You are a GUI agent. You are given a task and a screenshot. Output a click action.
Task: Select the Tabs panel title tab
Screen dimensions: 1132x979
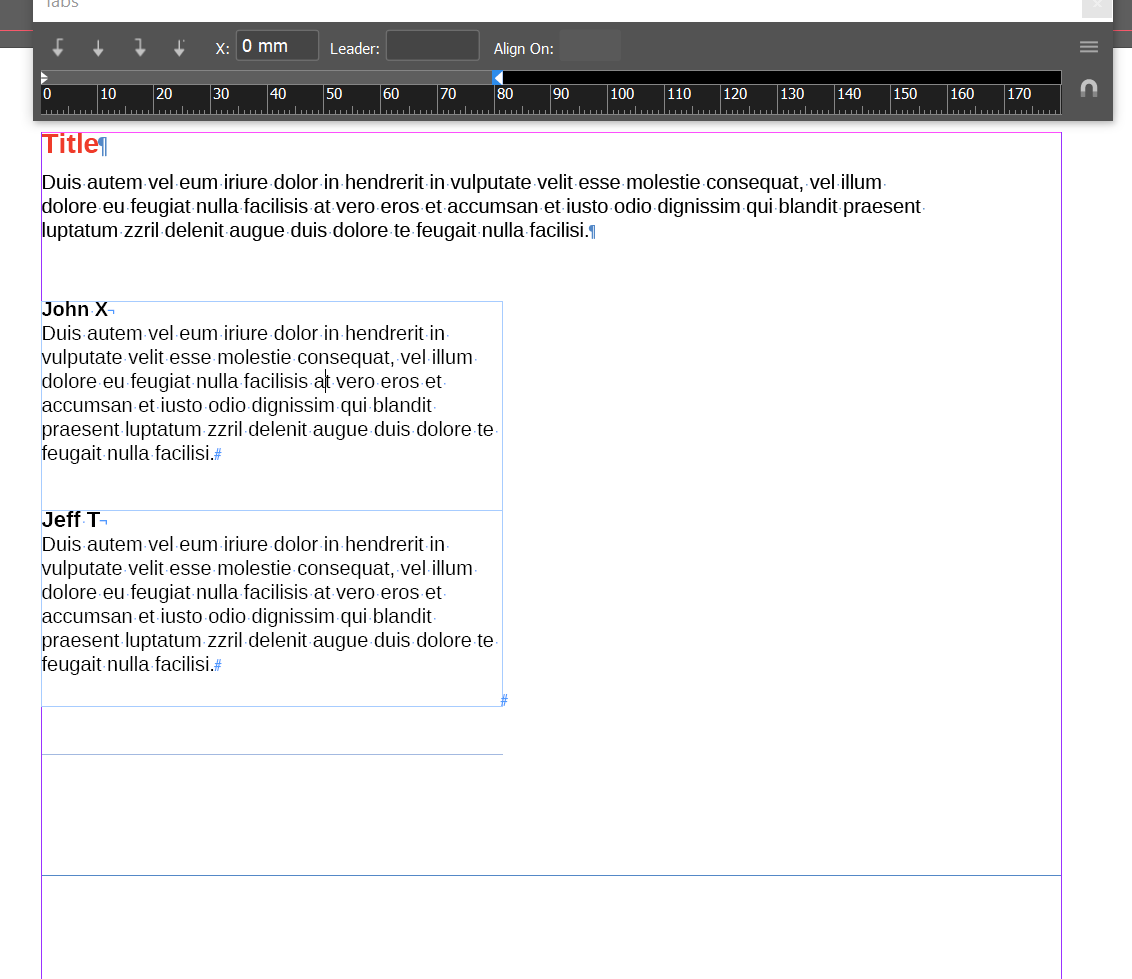click(x=63, y=6)
